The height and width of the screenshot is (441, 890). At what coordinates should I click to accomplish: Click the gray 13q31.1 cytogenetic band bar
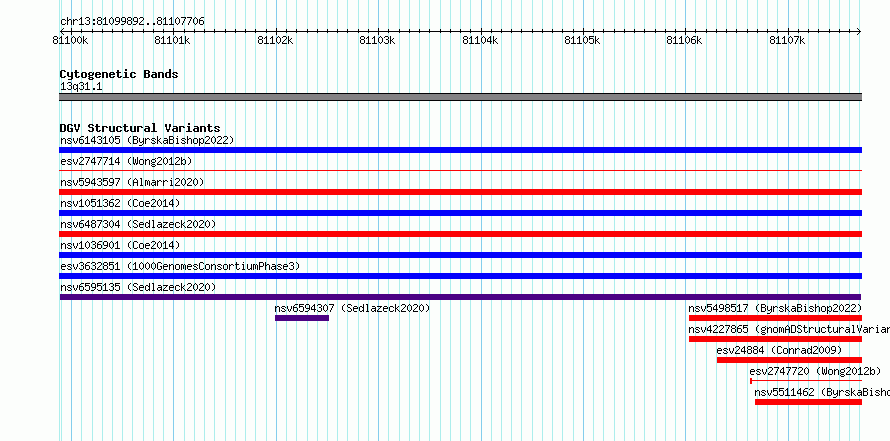click(460, 97)
